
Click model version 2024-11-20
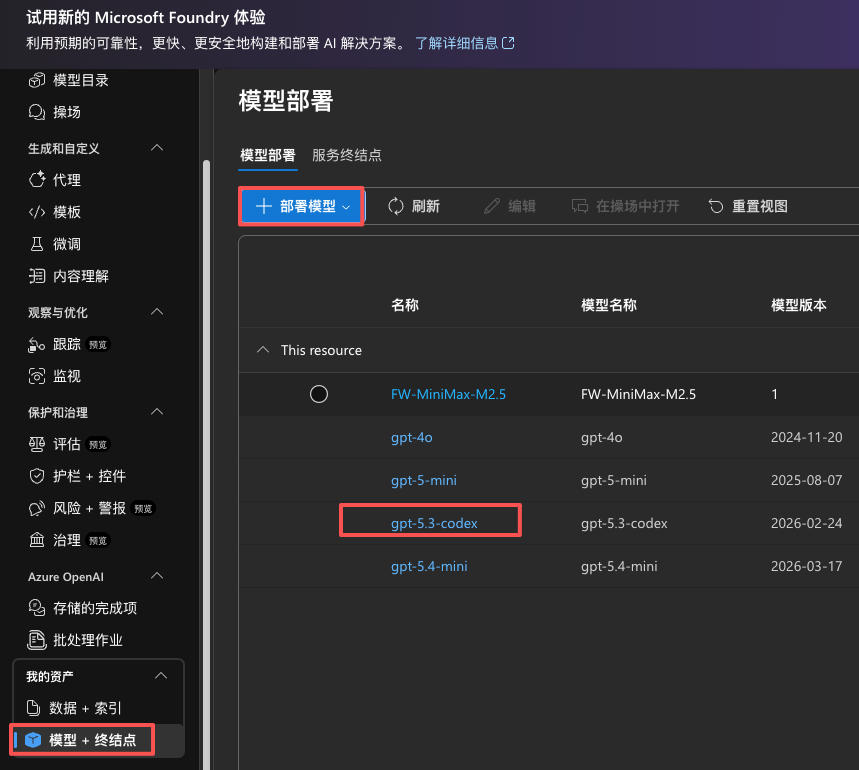point(806,437)
